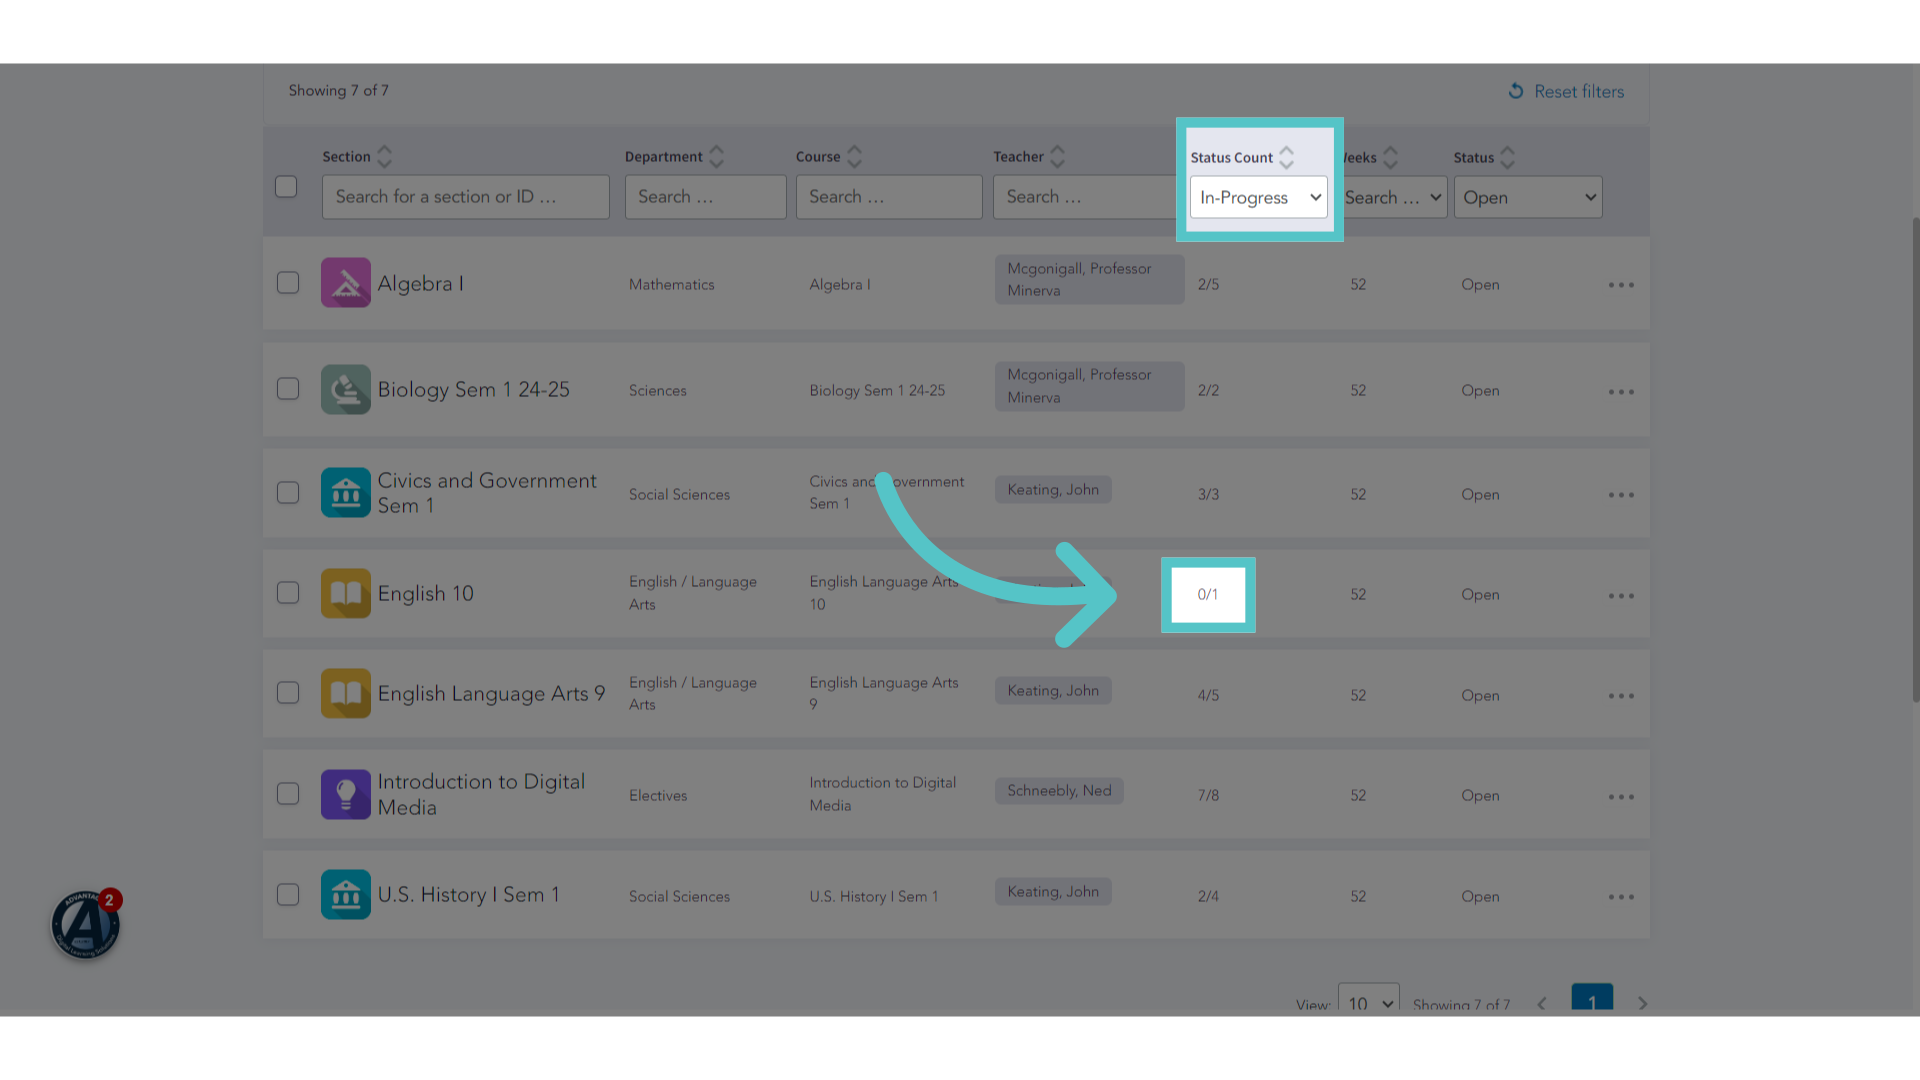Screen dimensions: 1920x1080
Task: Focus the section or ID search field
Action: point(466,197)
